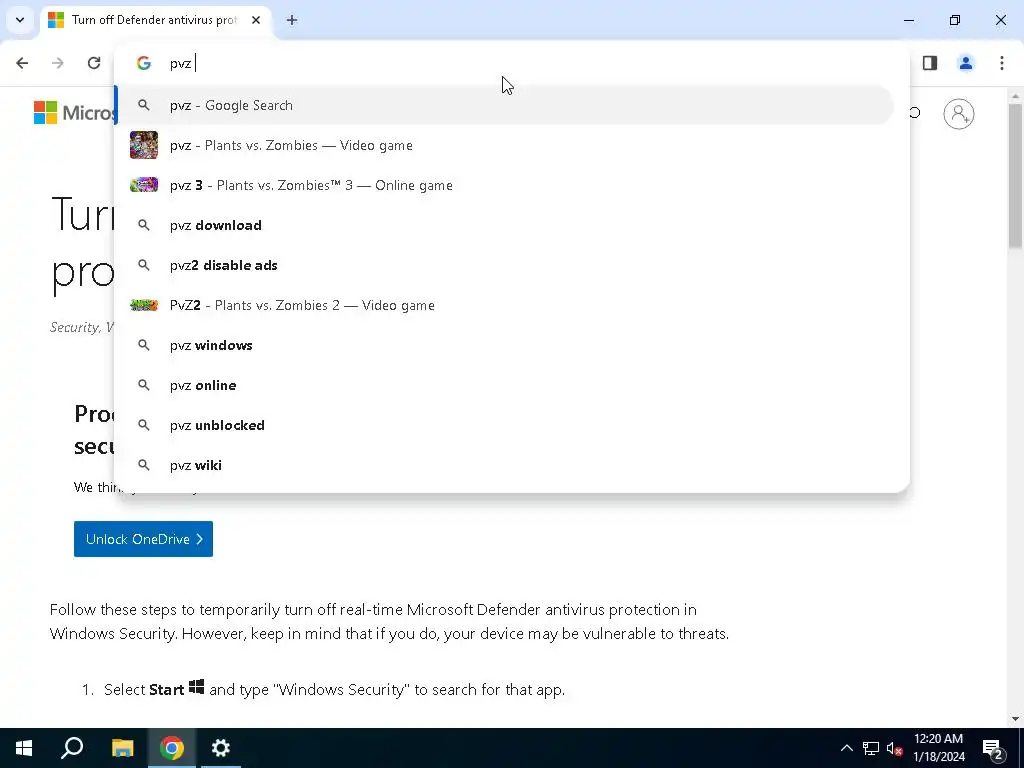Open the Windows Start menu
1024x768 pixels.
click(24, 748)
